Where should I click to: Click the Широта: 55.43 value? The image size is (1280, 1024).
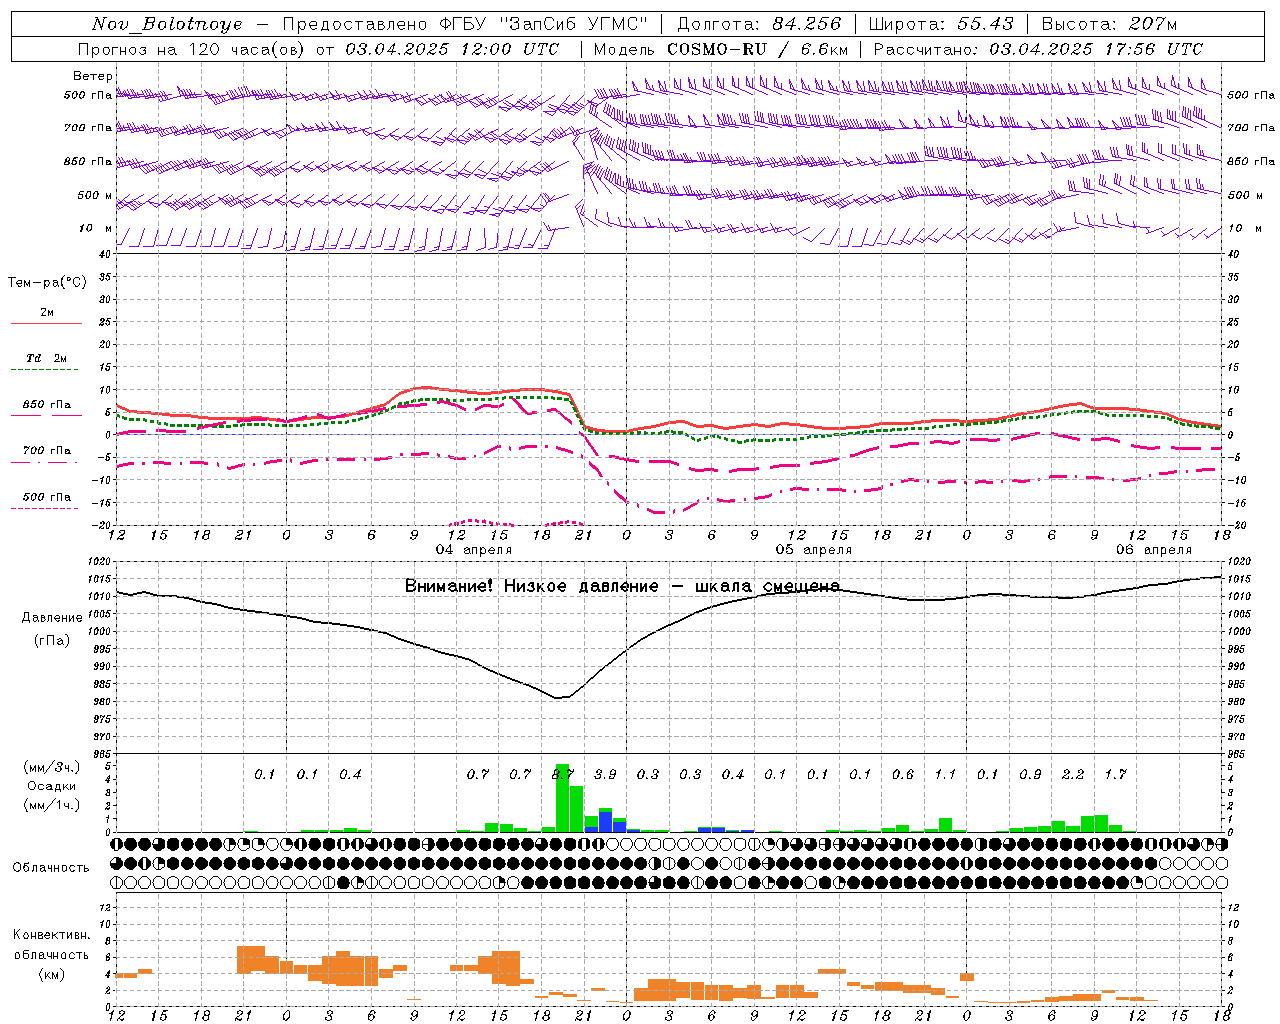[x=941, y=24]
